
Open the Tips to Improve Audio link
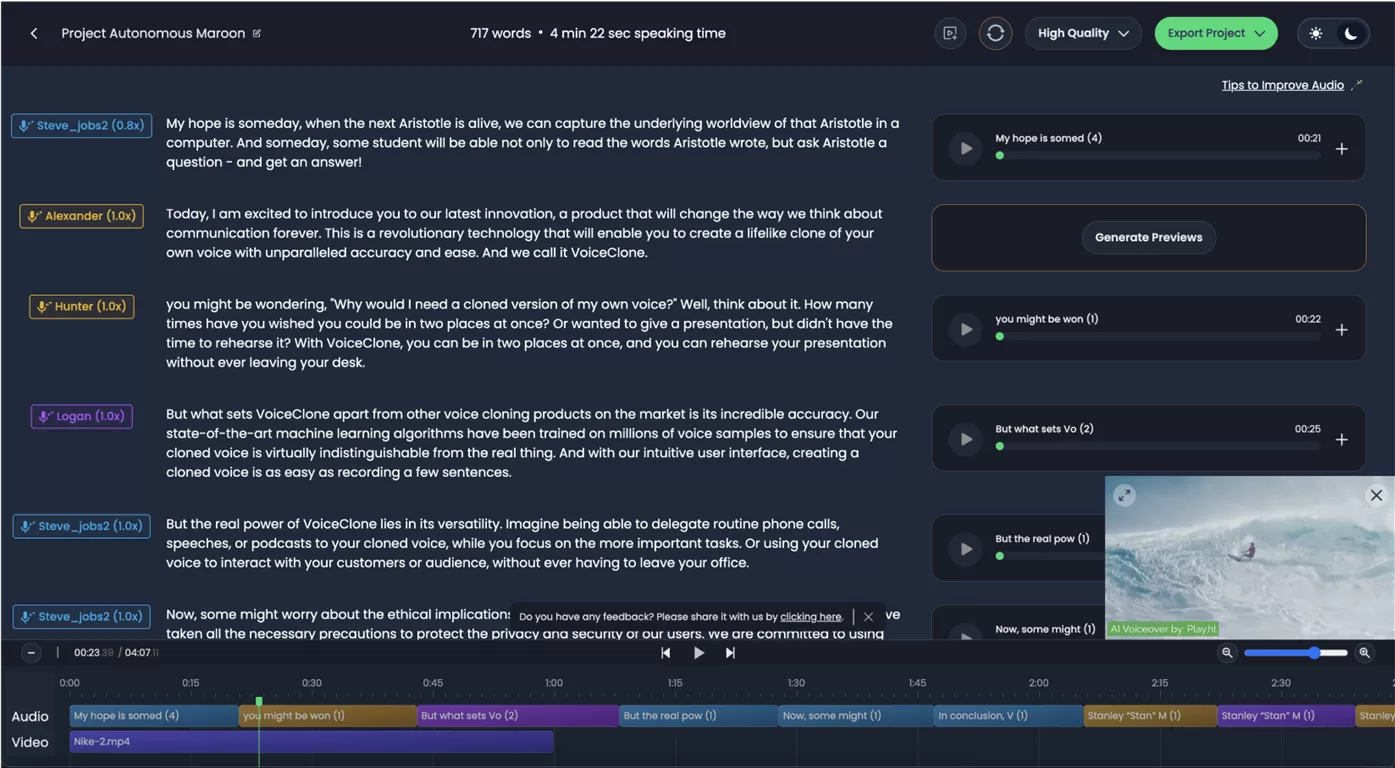pyautogui.click(x=1282, y=85)
